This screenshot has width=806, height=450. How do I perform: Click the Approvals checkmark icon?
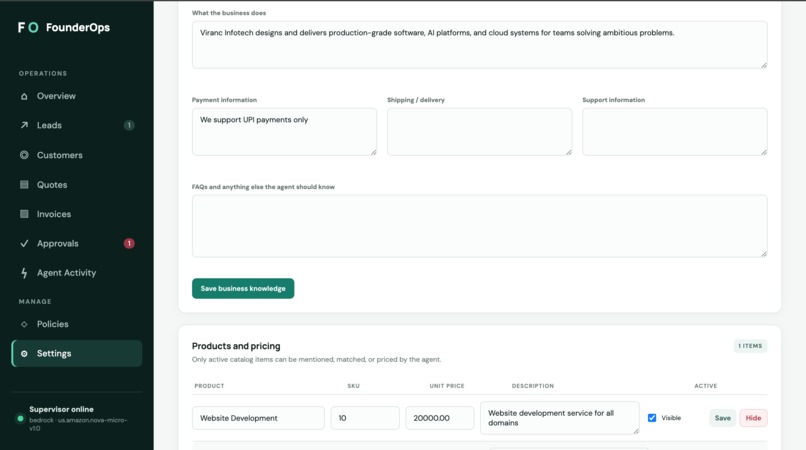point(24,243)
